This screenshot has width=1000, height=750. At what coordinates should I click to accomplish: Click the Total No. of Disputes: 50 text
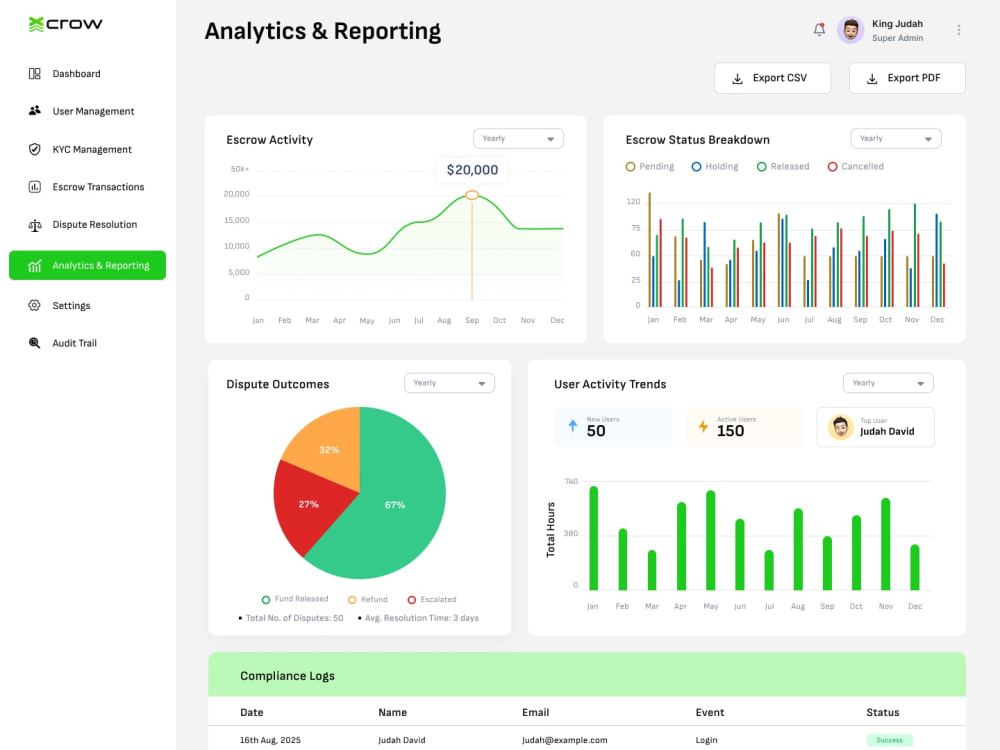click(x=294, y=618)
